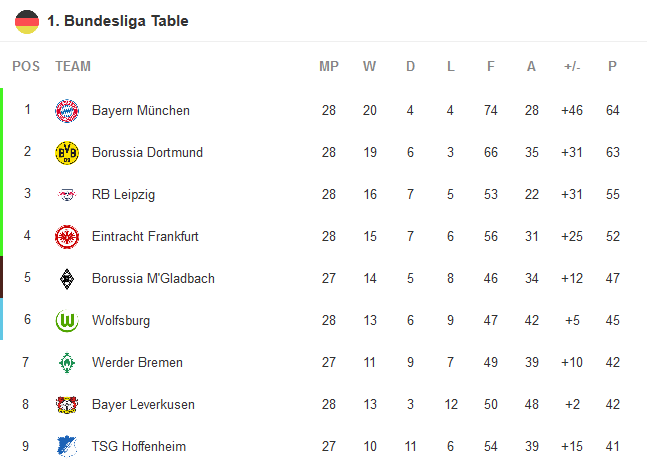Open the Eintracht Frankfurt team link
The height and width of the screenshot is (464, 647).
[x=145, y=236]
